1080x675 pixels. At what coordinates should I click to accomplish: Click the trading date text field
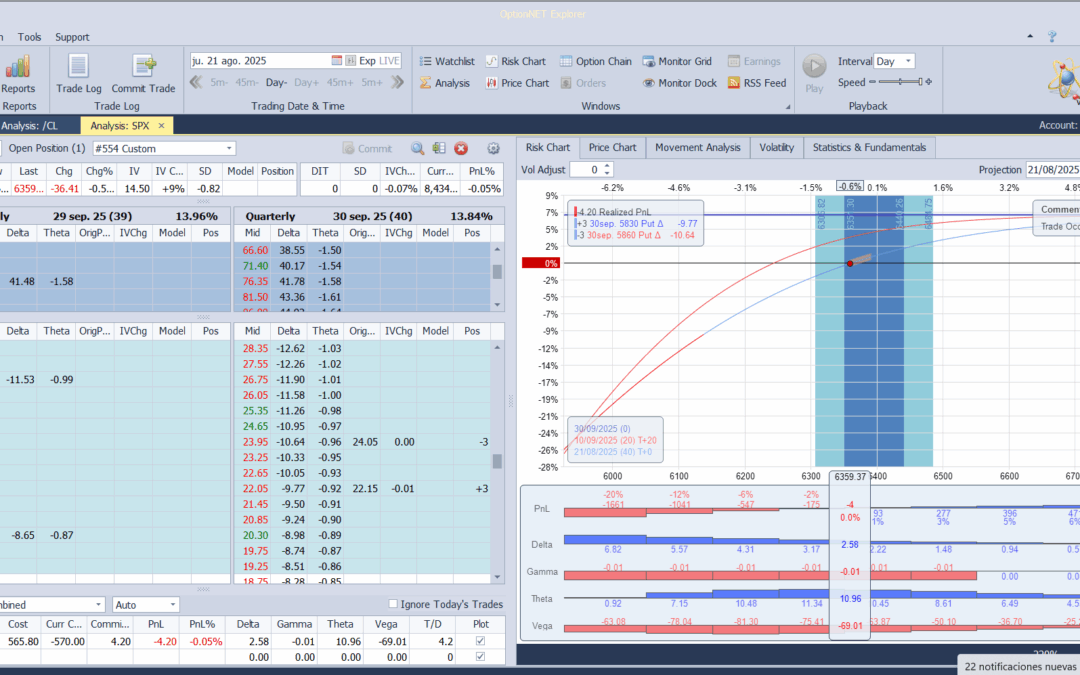click(260, 61)
